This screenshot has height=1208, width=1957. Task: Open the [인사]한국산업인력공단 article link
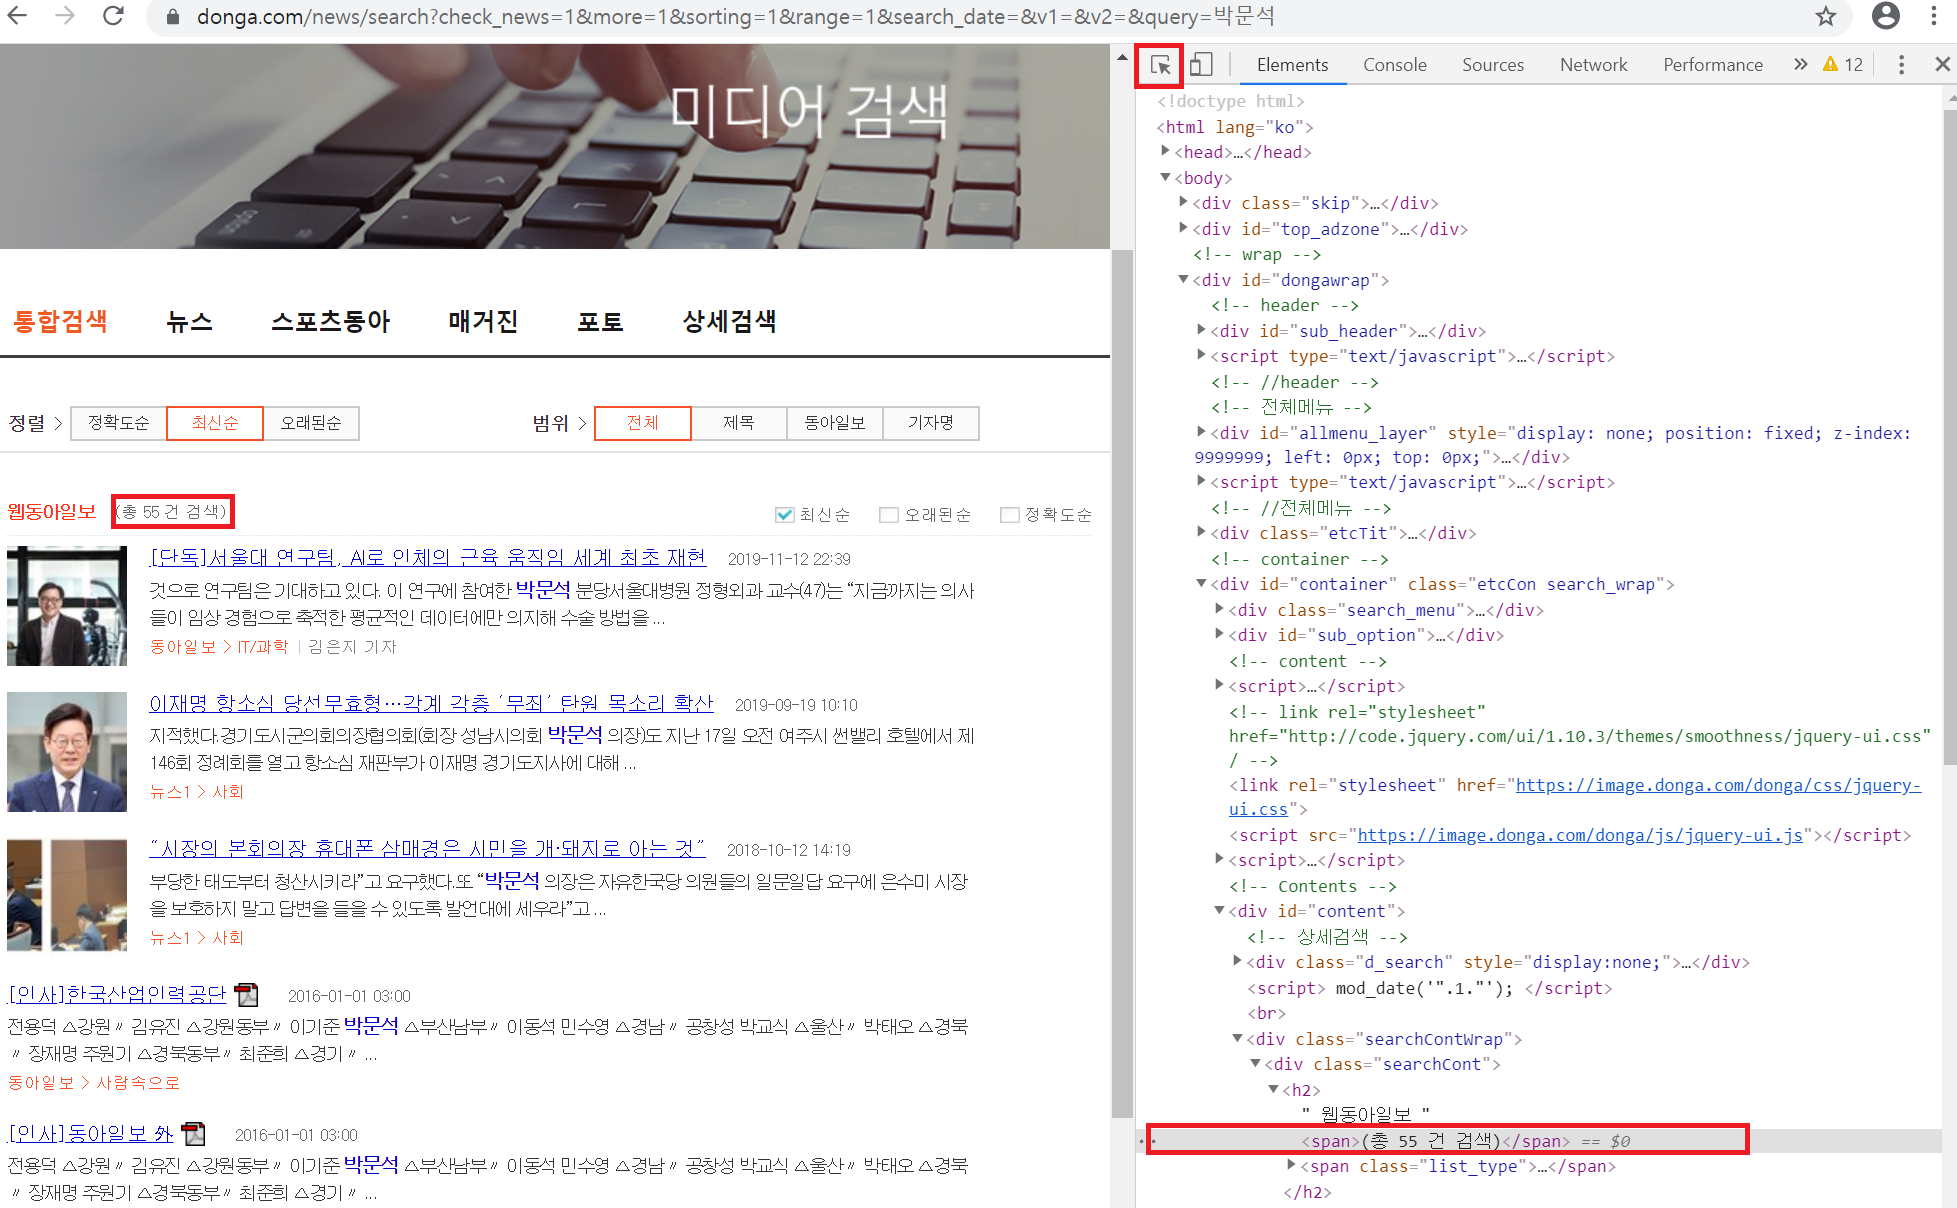click(x=118, y=994)
